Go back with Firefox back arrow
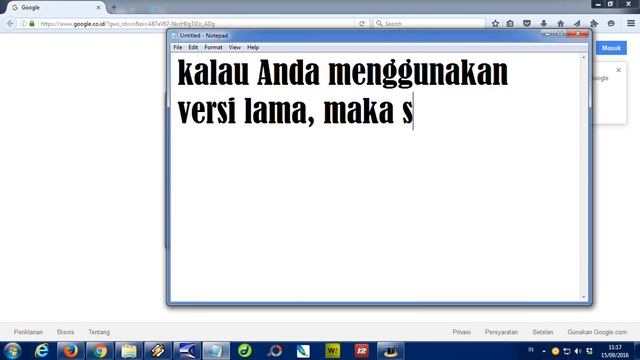This screenshot has width=640, height=360. (10, 24)
